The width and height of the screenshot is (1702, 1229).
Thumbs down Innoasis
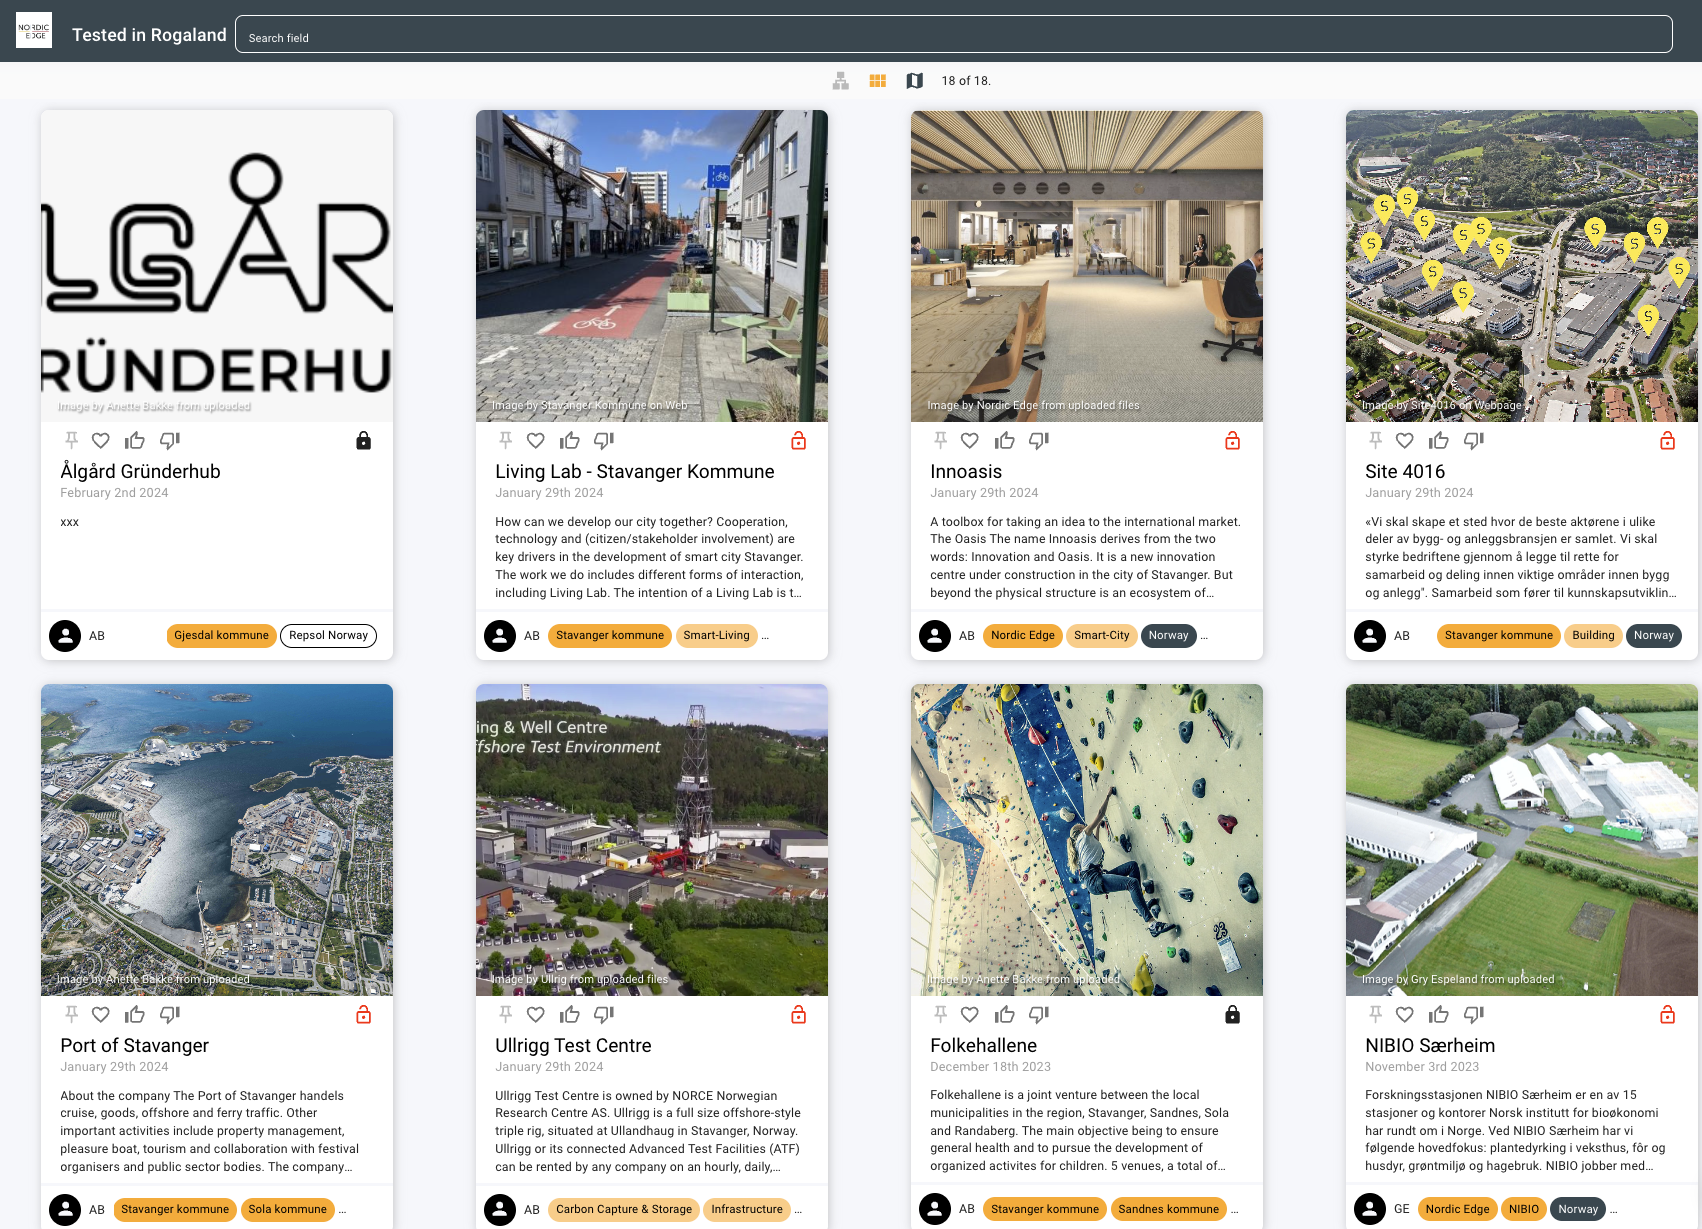point(1040,440)
